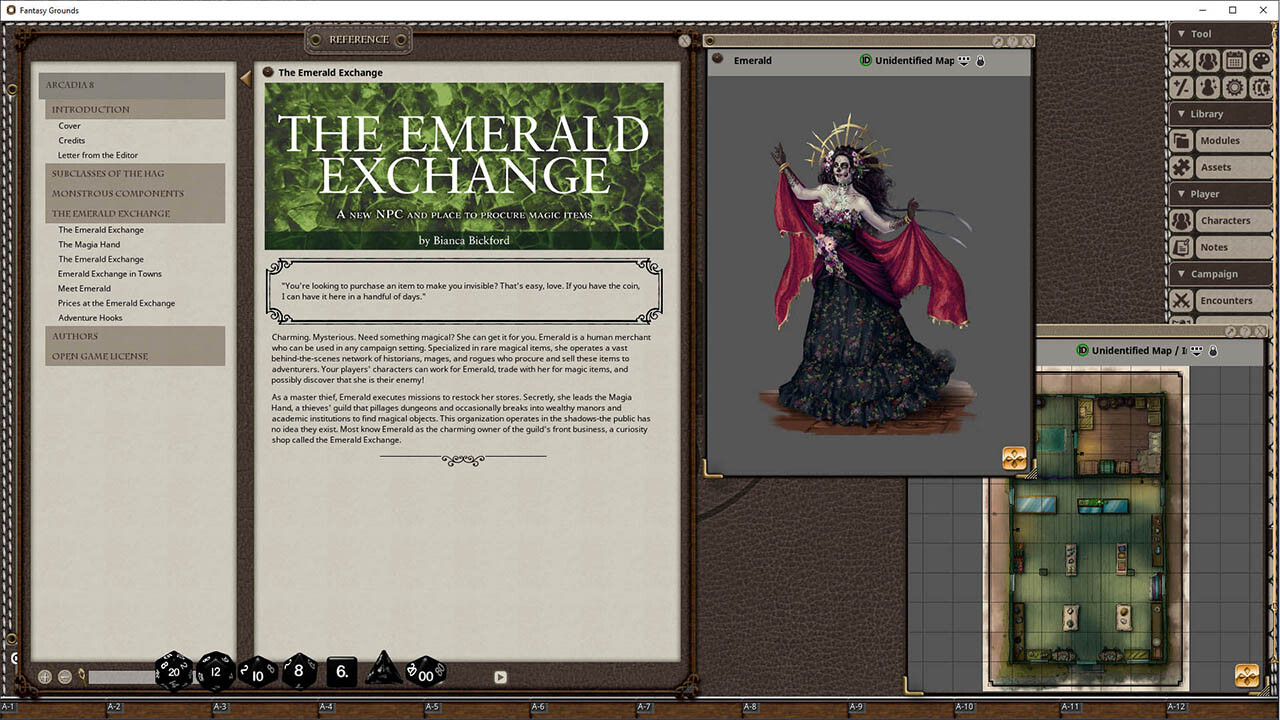The width and height of the screenshot is (1280, 720).
Task: Click the Effects character tool icon
Action: [1208, 87]
